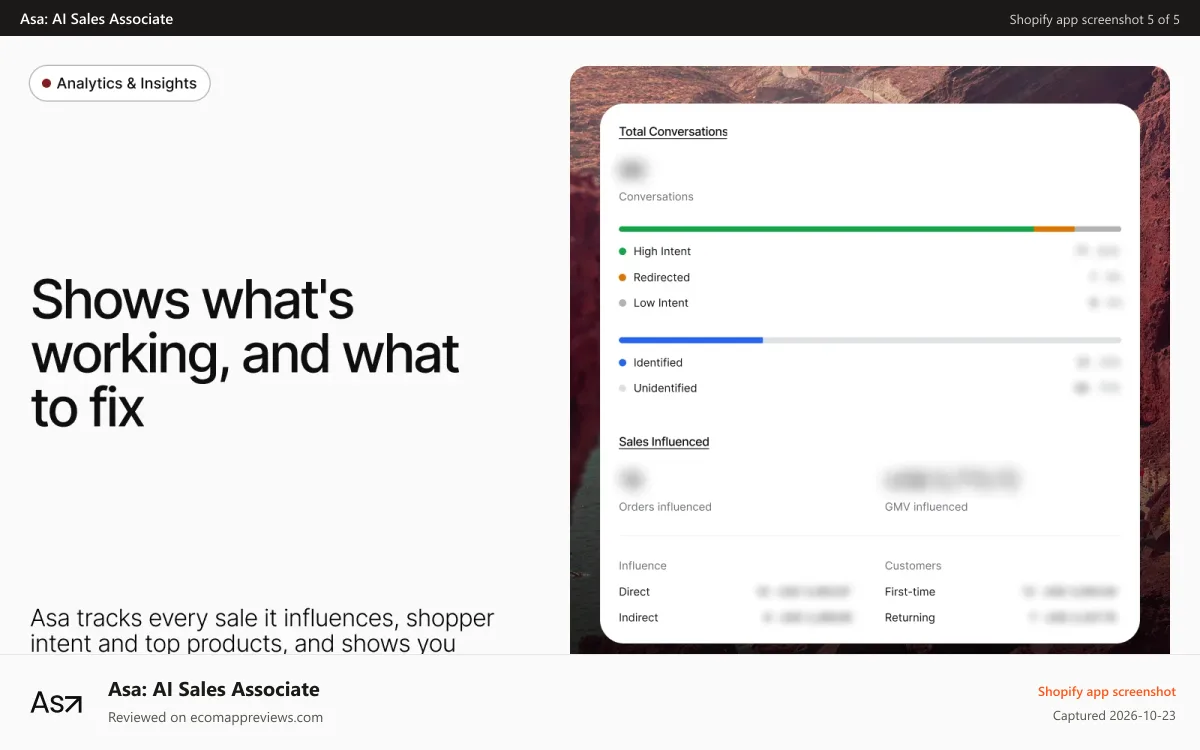Click the dark red dot in Analytics badge
1200x750 pixels.
(x=46, y=83)
